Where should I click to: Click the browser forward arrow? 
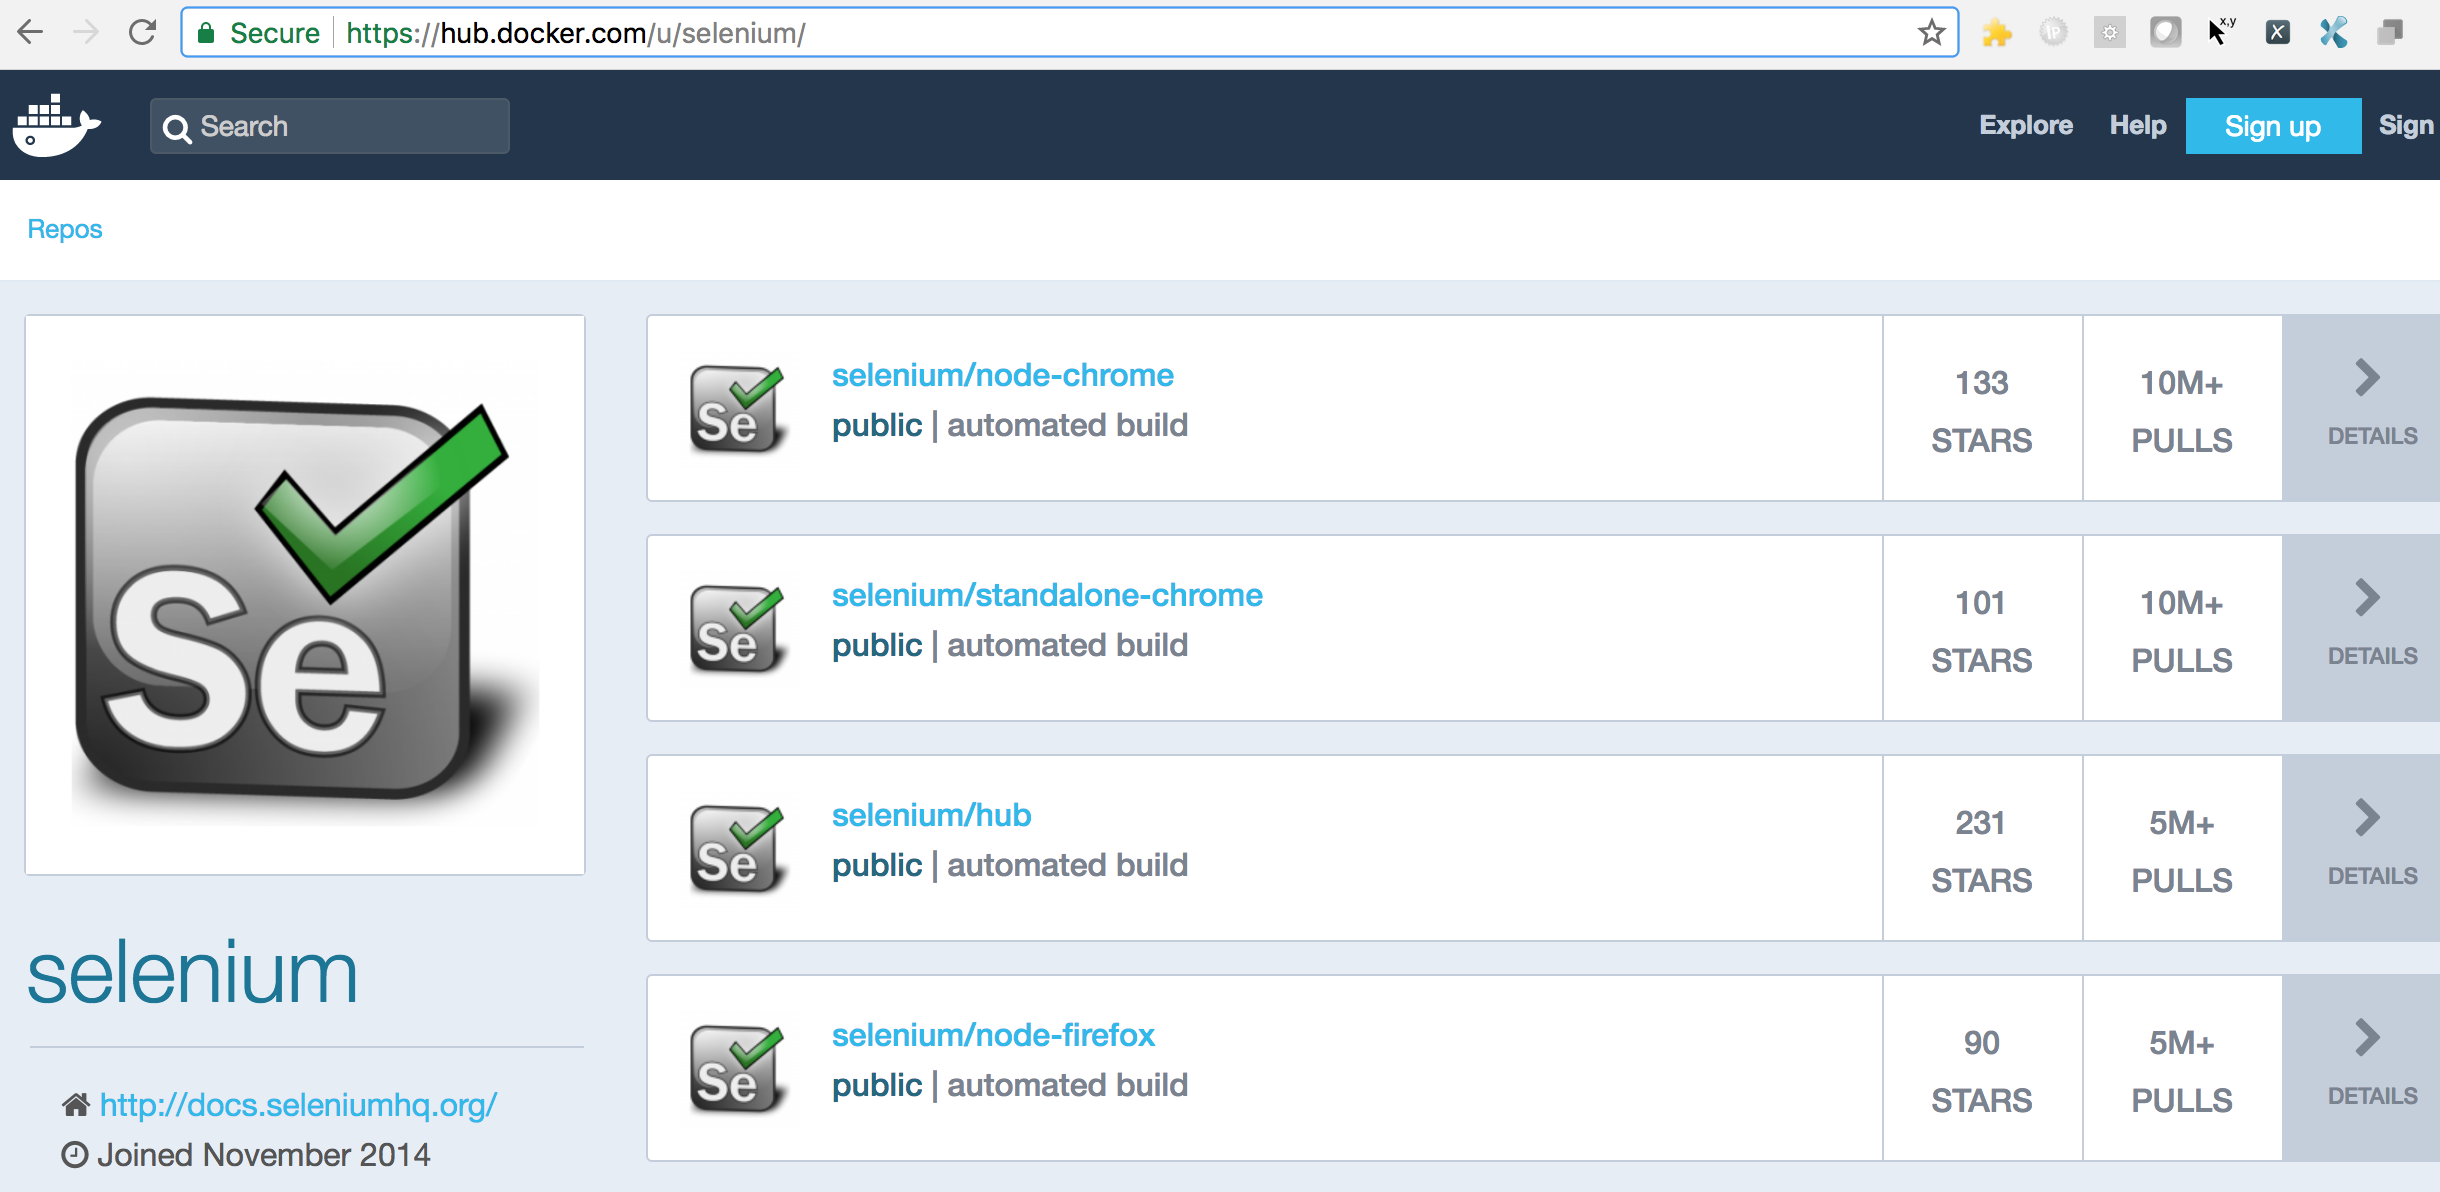coord(86,33)
